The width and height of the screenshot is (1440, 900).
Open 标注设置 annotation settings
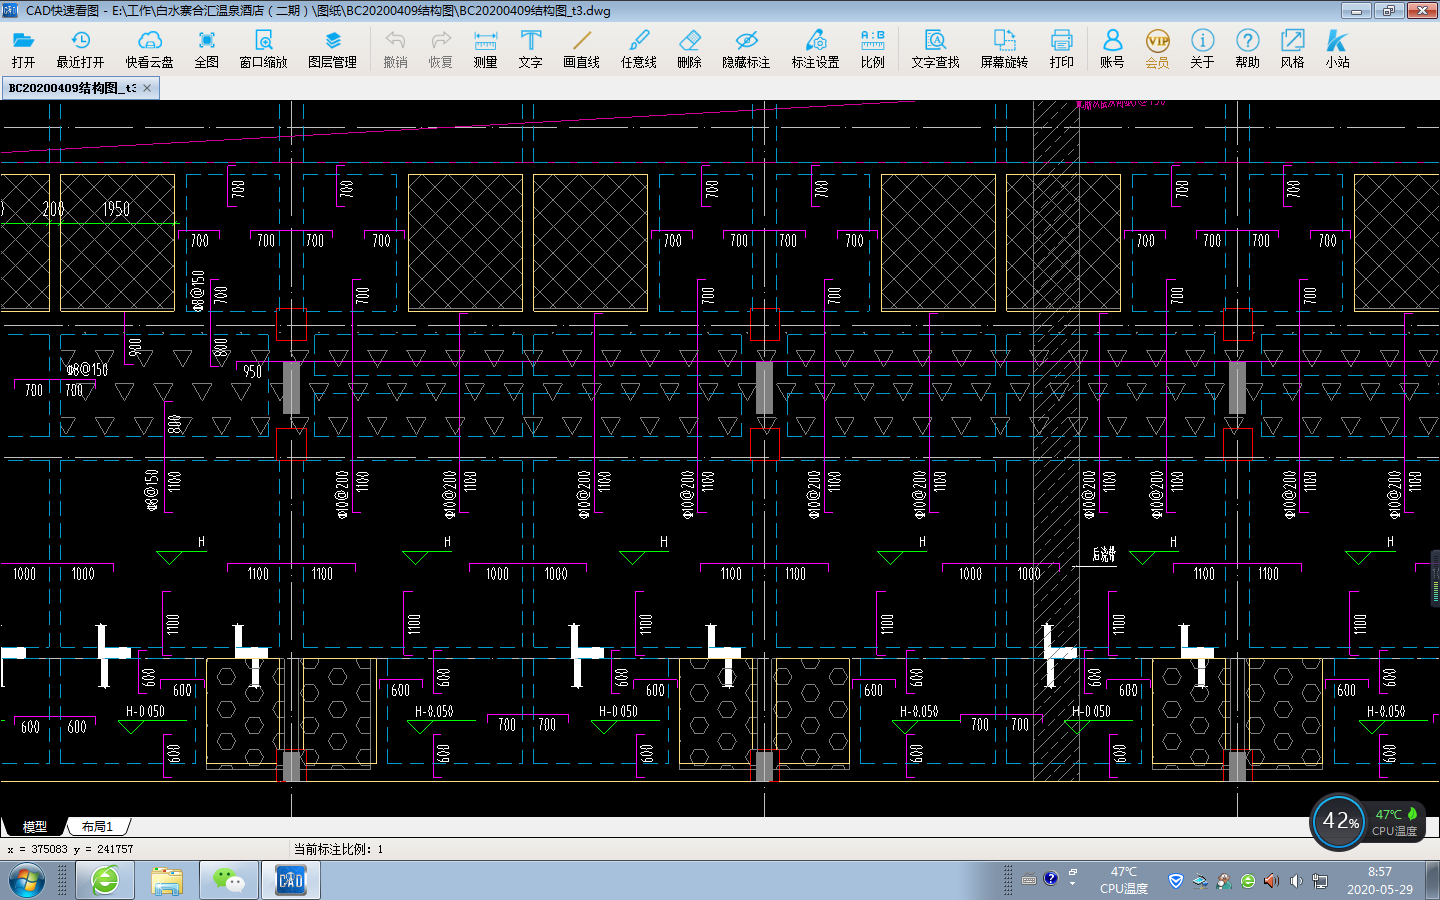tap(815, 48)
